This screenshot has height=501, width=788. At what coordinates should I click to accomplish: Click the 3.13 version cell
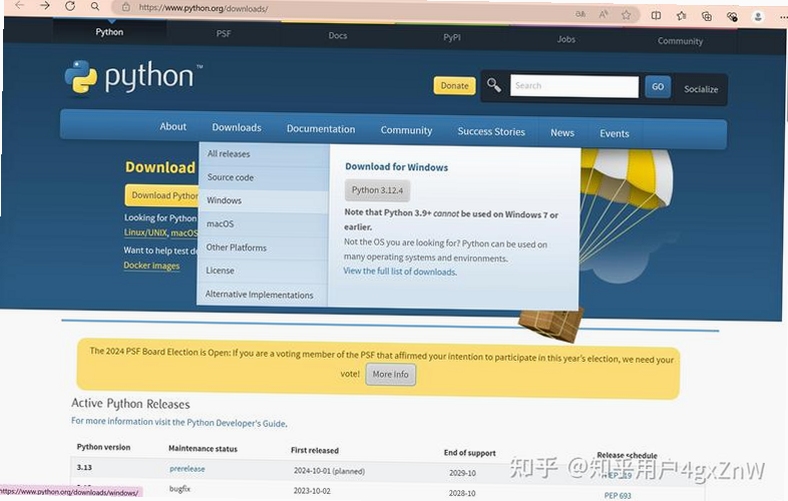(x=84, y=467)
